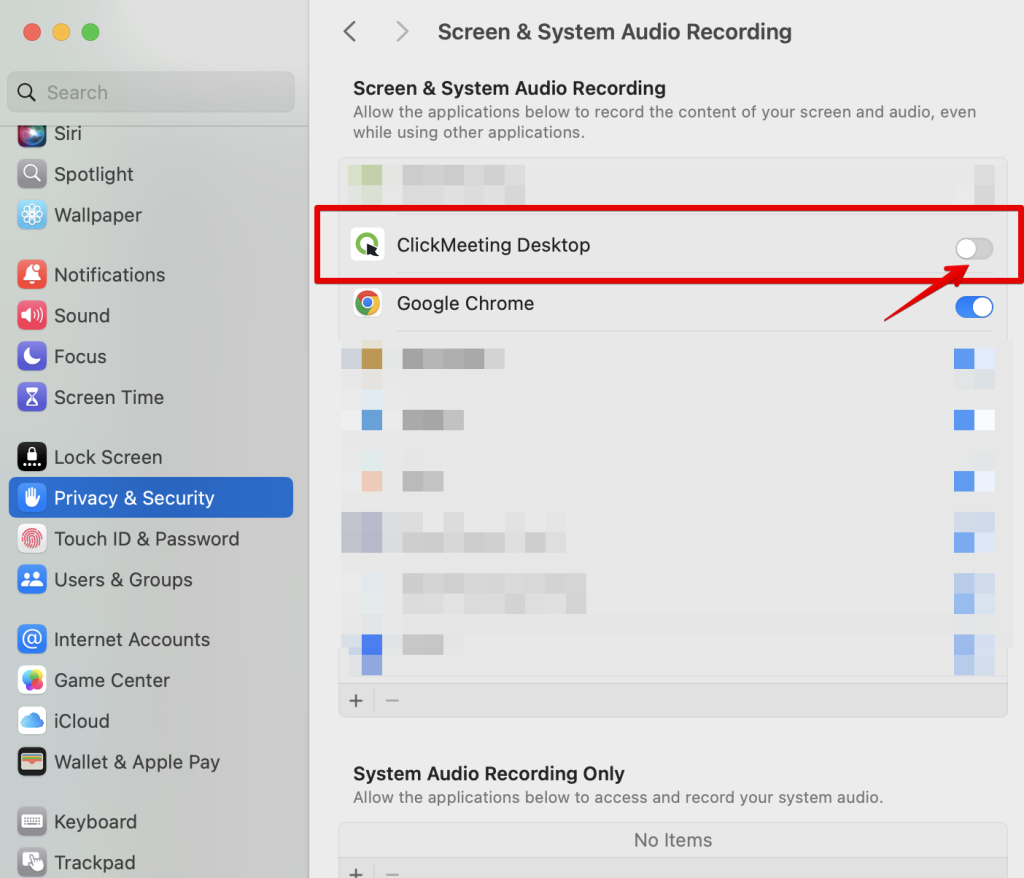This screenshot has width=1024, height=878.
Task: Open Sound settings
Action: [82, 316]
